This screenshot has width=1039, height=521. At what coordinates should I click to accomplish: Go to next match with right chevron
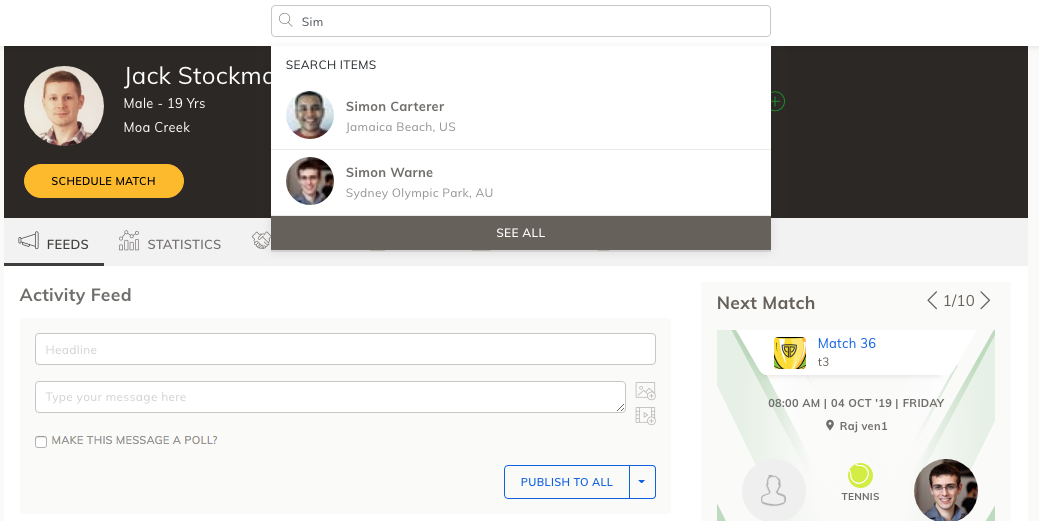(985, 300)
